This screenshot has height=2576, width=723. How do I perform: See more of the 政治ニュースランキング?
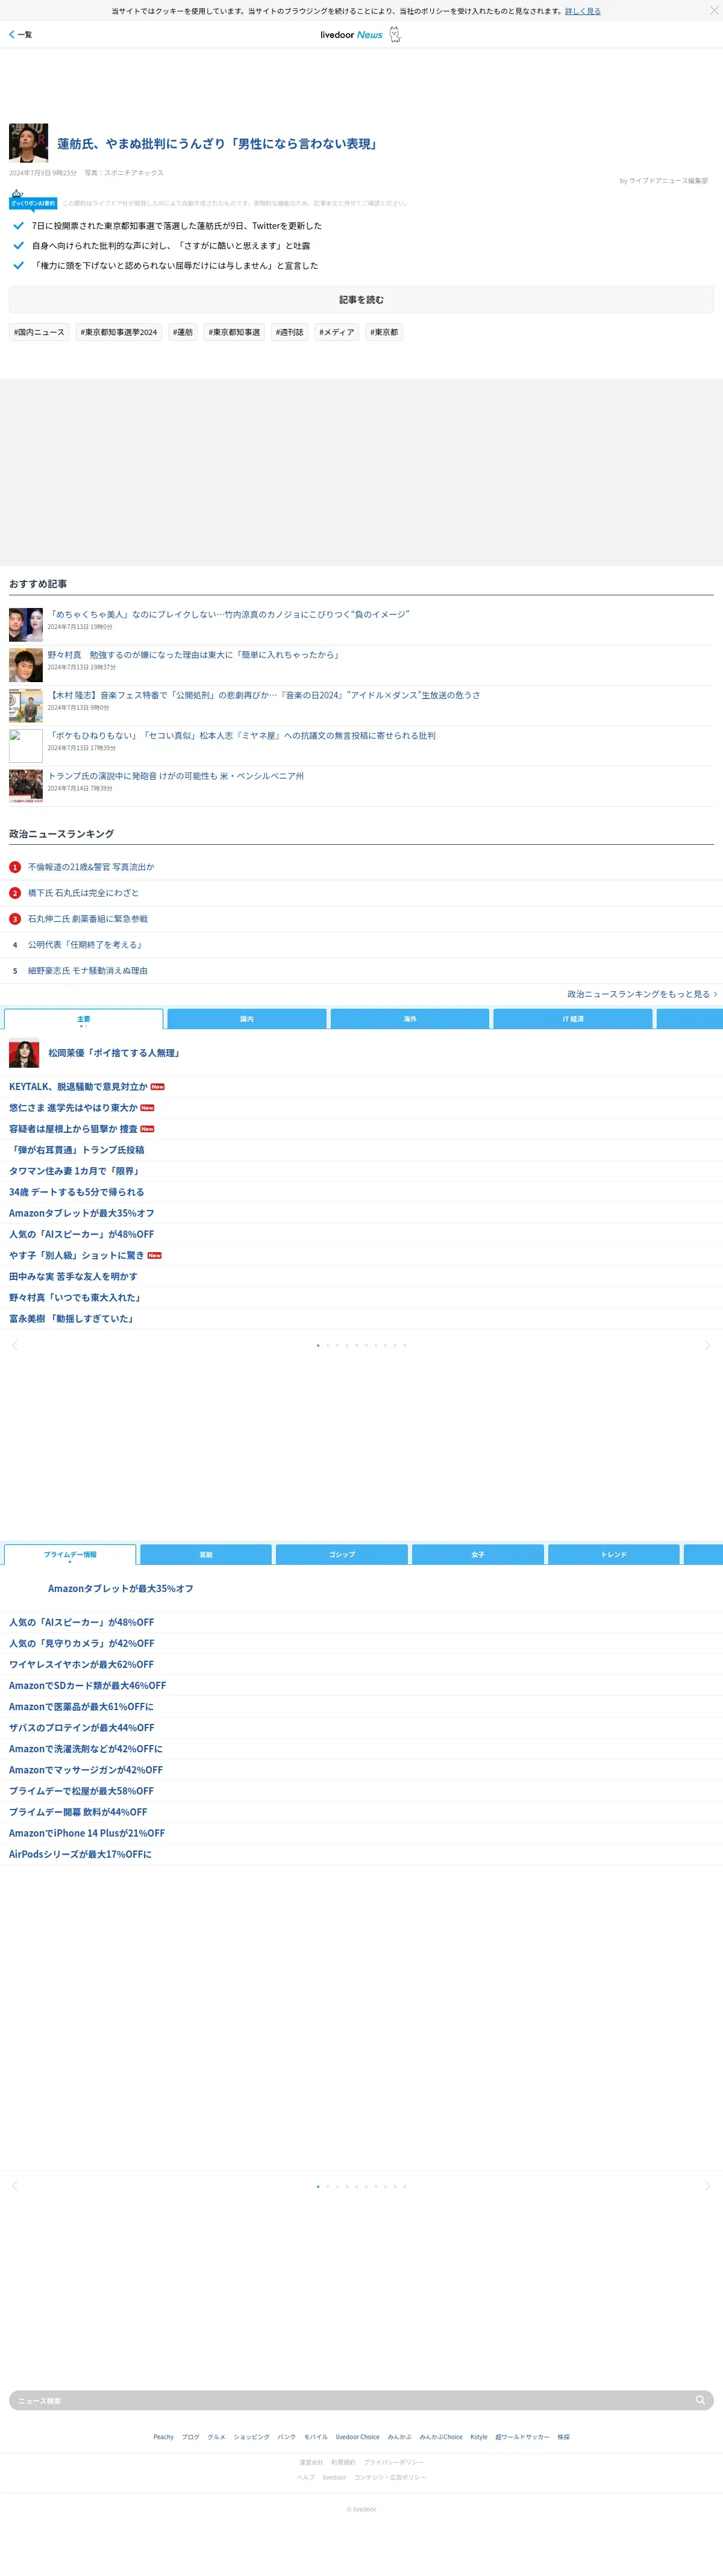[x=642, y=994]
